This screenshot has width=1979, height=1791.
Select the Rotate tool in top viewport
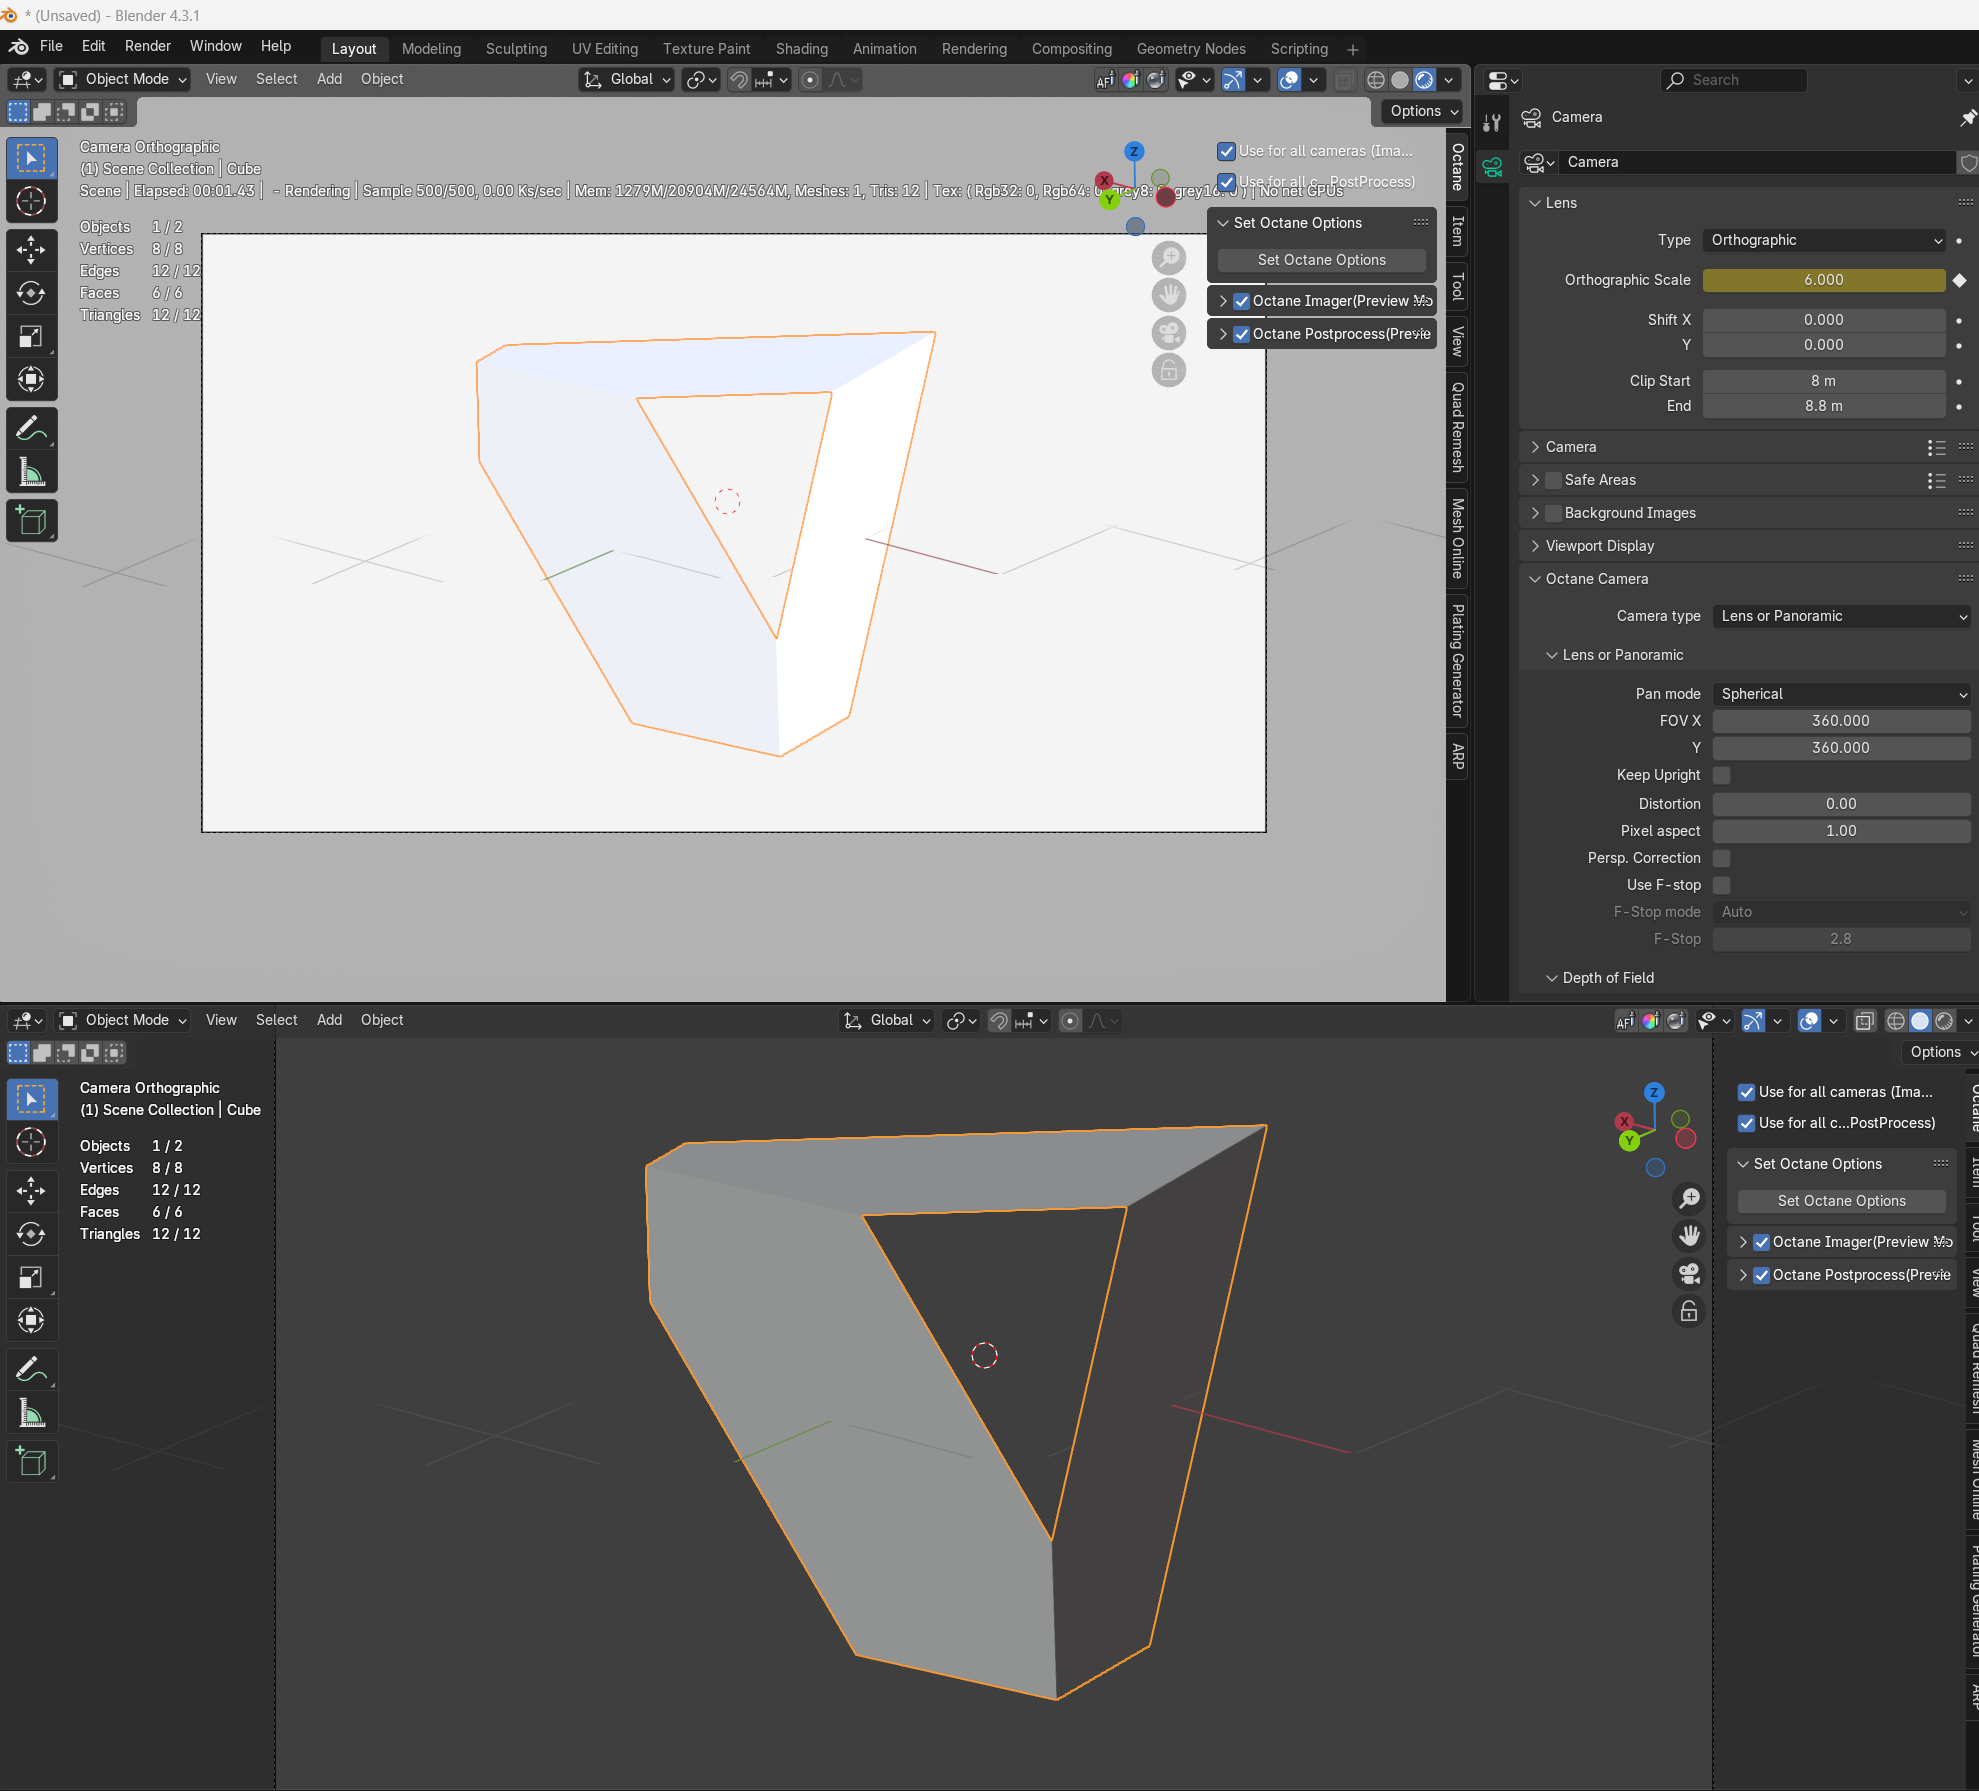(x=31, y=293)
